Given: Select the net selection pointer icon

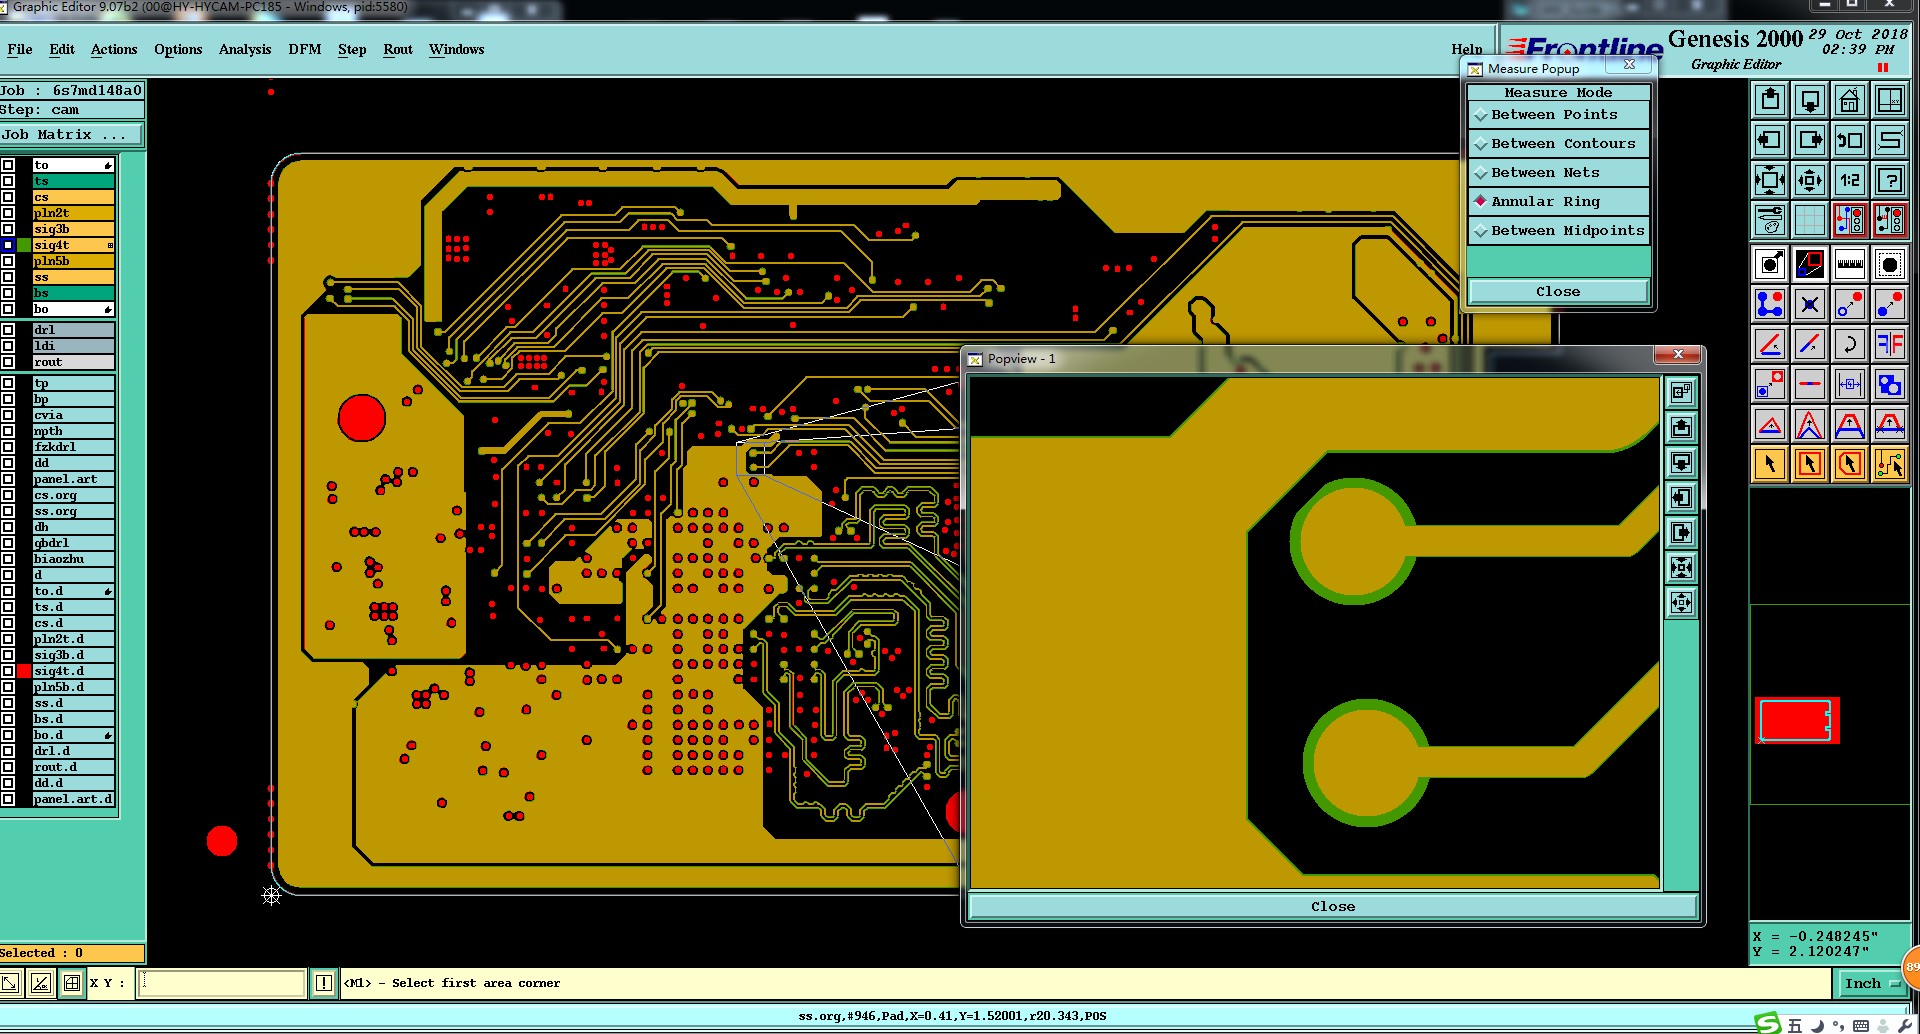Looking at the screenshot, I should [x=1889, y=464].
